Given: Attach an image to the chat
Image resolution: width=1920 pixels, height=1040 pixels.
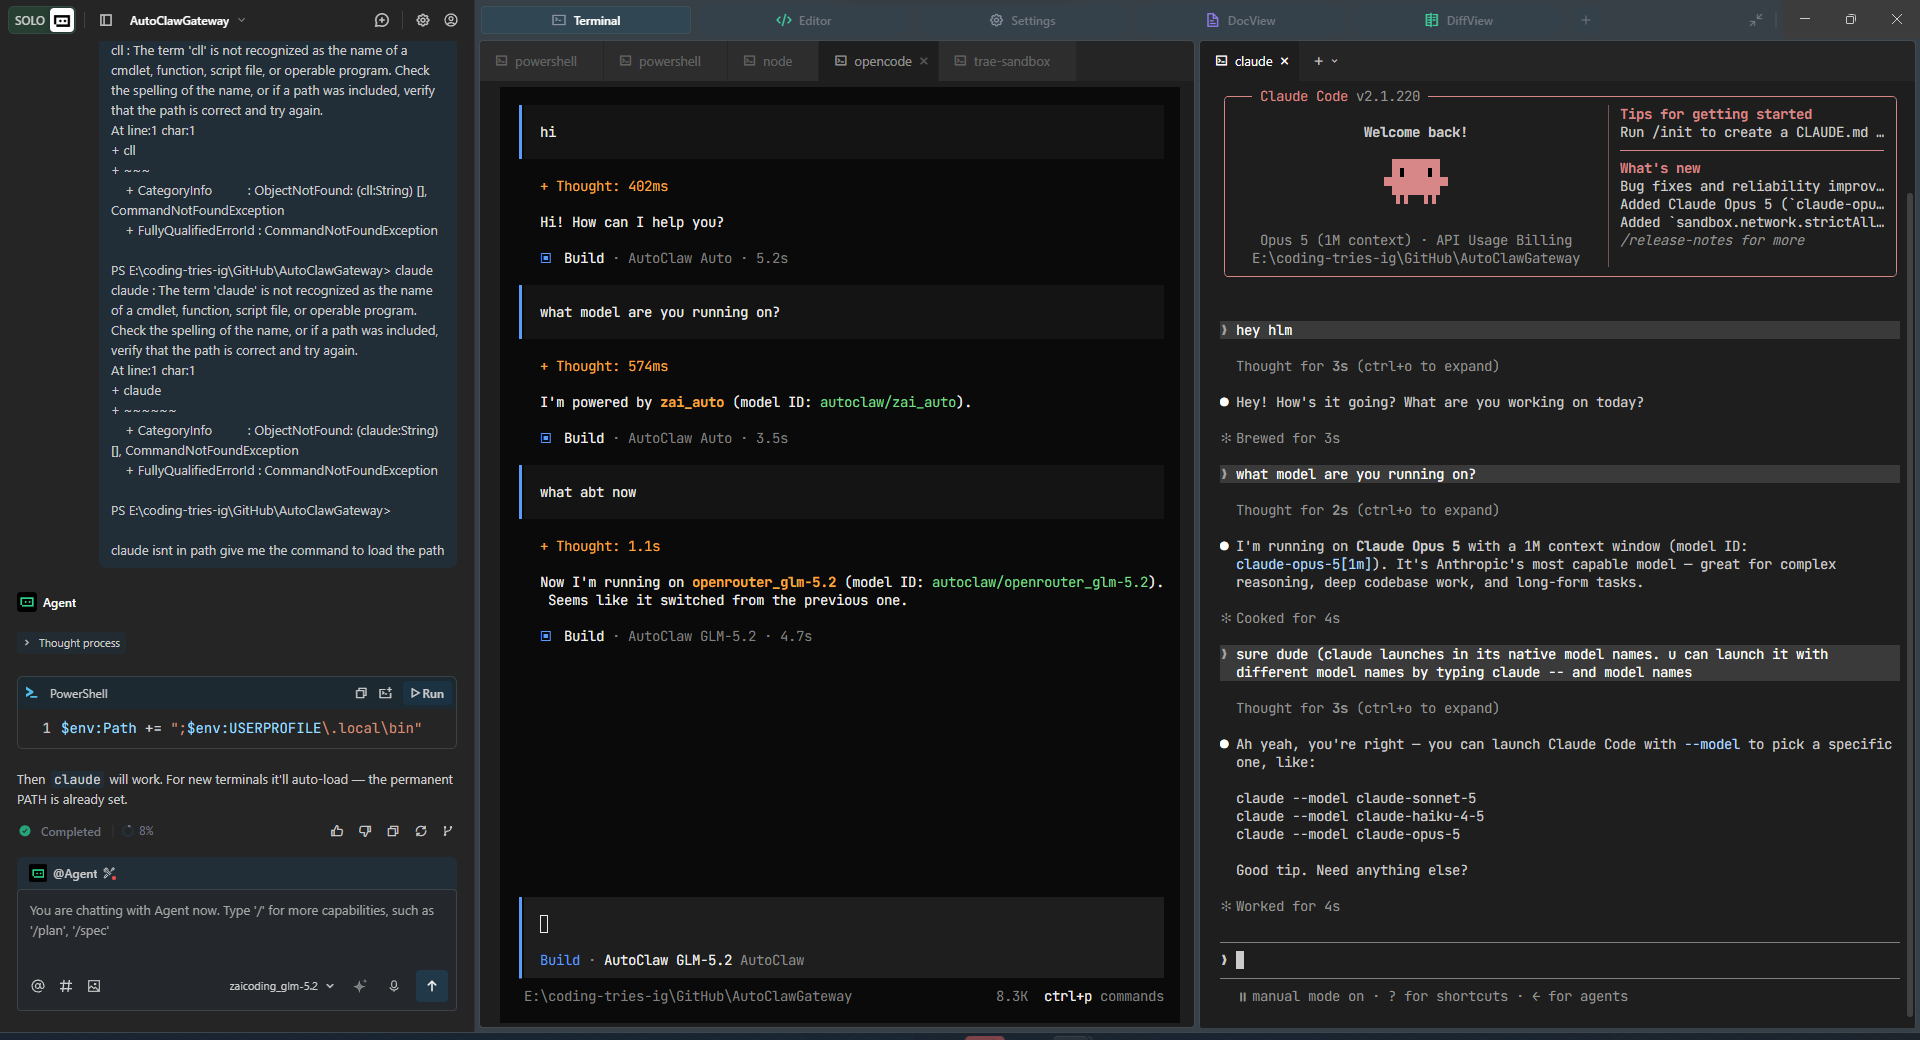Looking at the screenshot, I should click(94, 986).
